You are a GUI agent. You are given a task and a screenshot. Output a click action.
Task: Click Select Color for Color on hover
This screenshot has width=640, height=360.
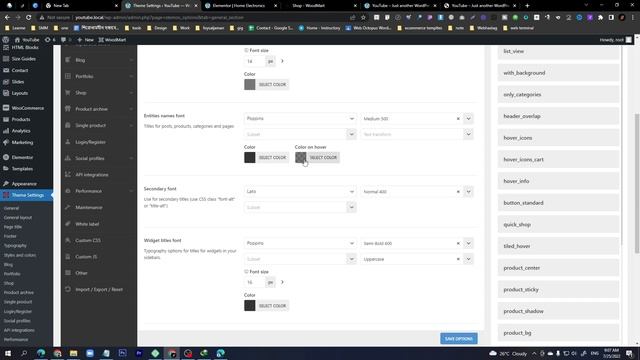click(323, 158)
